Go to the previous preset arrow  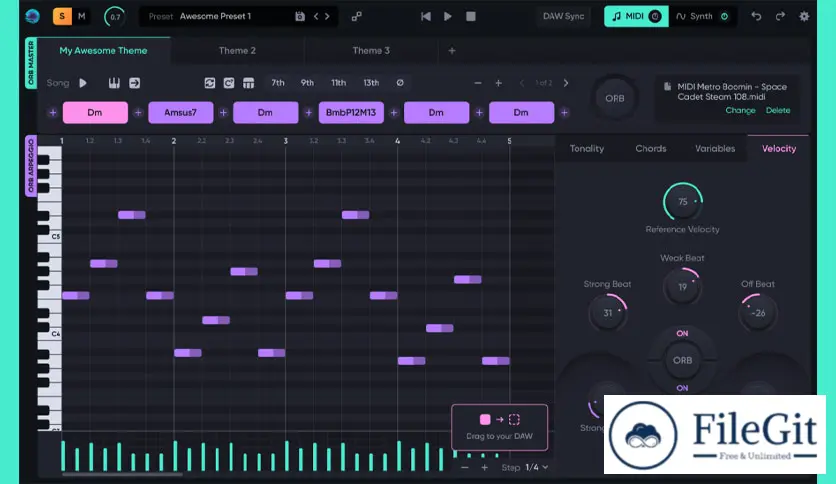click(x=316, y=17)
